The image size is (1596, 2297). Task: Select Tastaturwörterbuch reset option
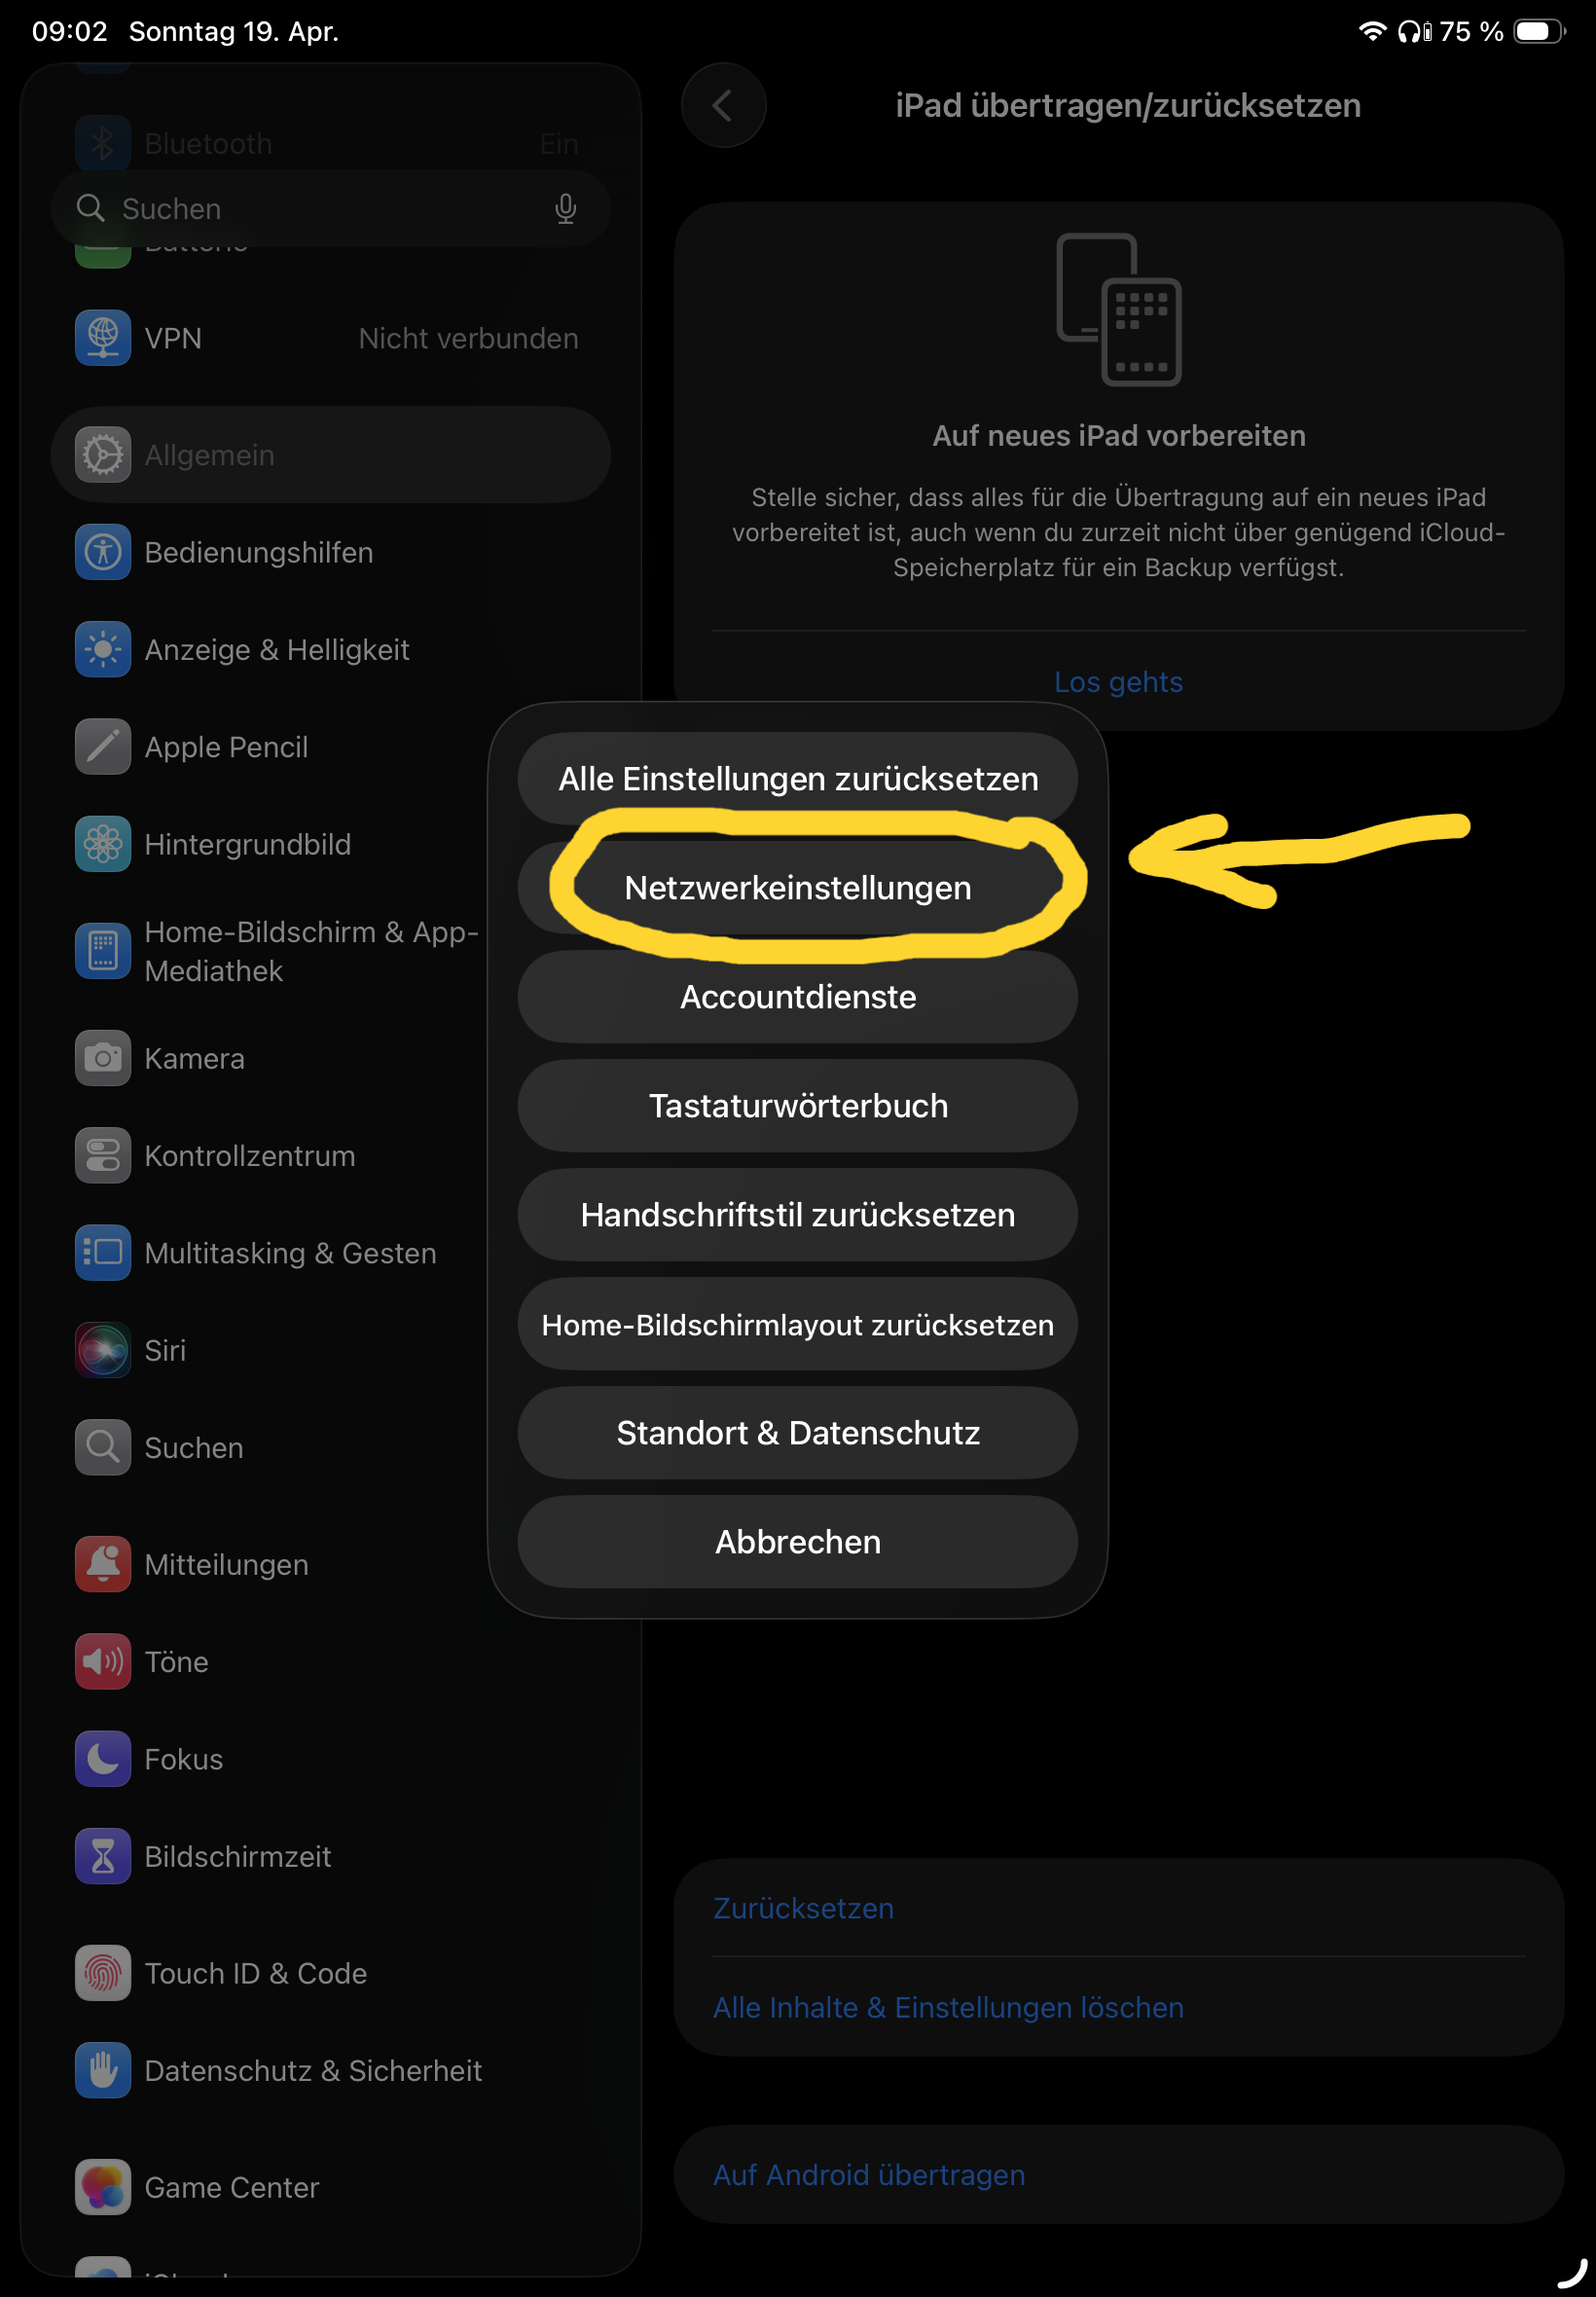[797, 1106]
